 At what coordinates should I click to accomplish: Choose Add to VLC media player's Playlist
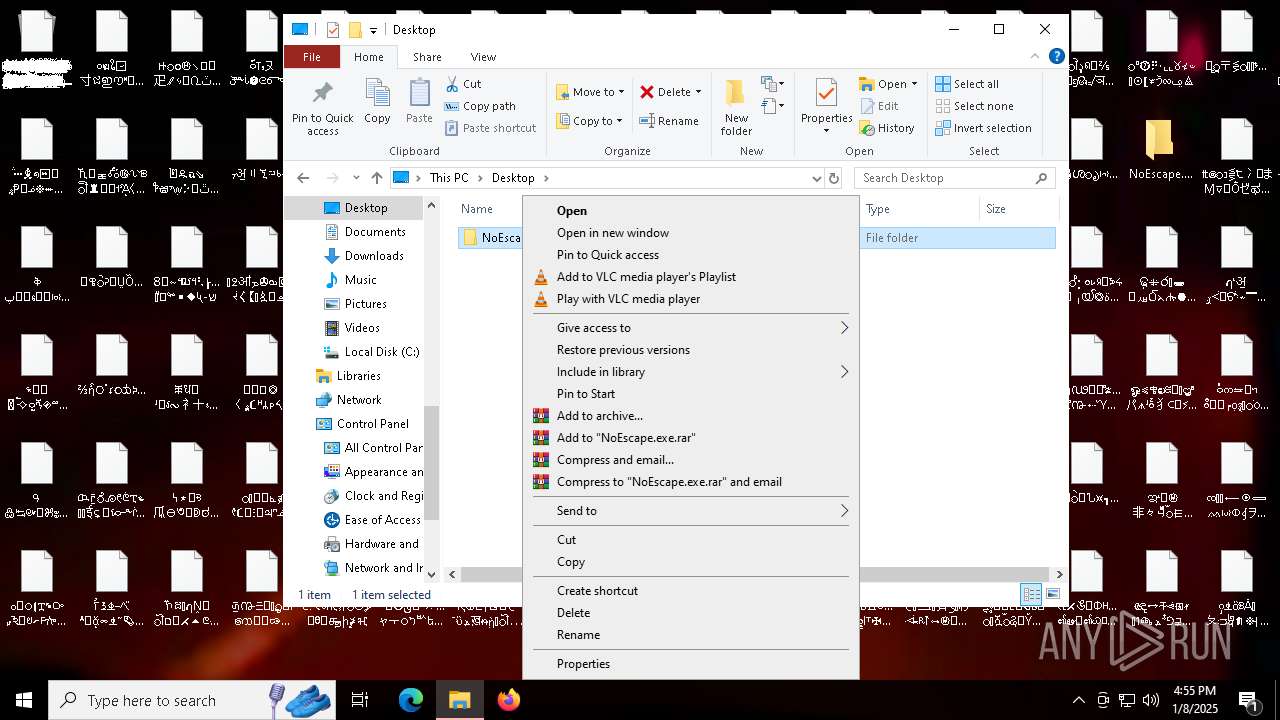690,277
